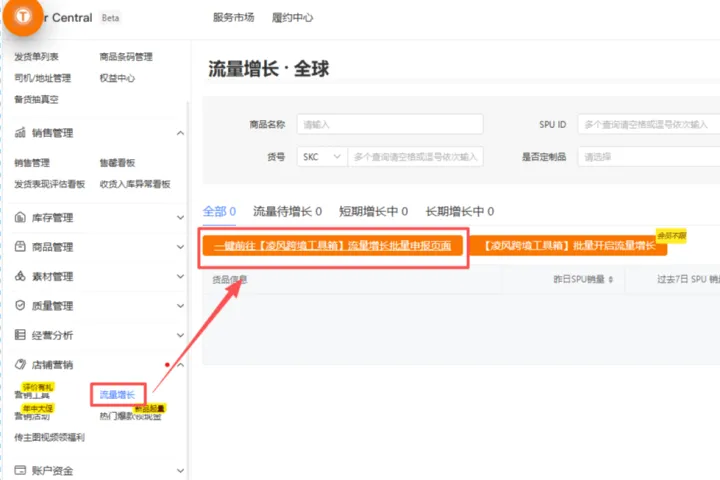Click 一键前往凌风跨境工具箱 流量增长批量申报页面 button
This screenshot has width=720, height=480.
(332, 246)
